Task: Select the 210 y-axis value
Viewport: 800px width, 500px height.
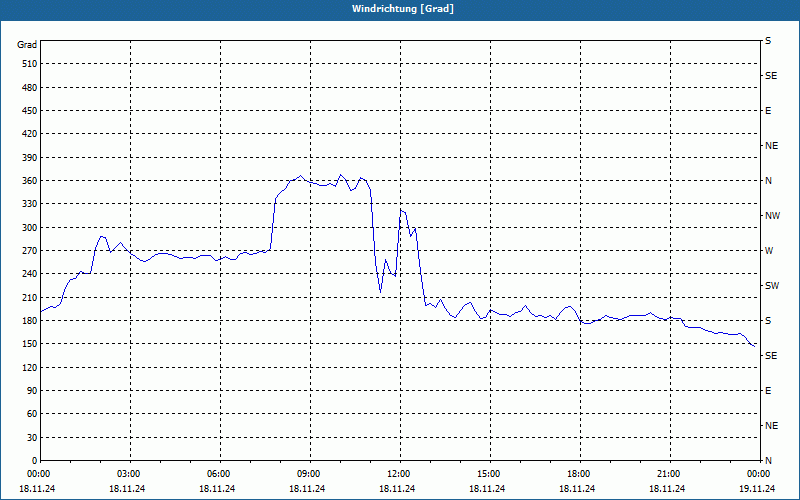Action: [30, 297]
